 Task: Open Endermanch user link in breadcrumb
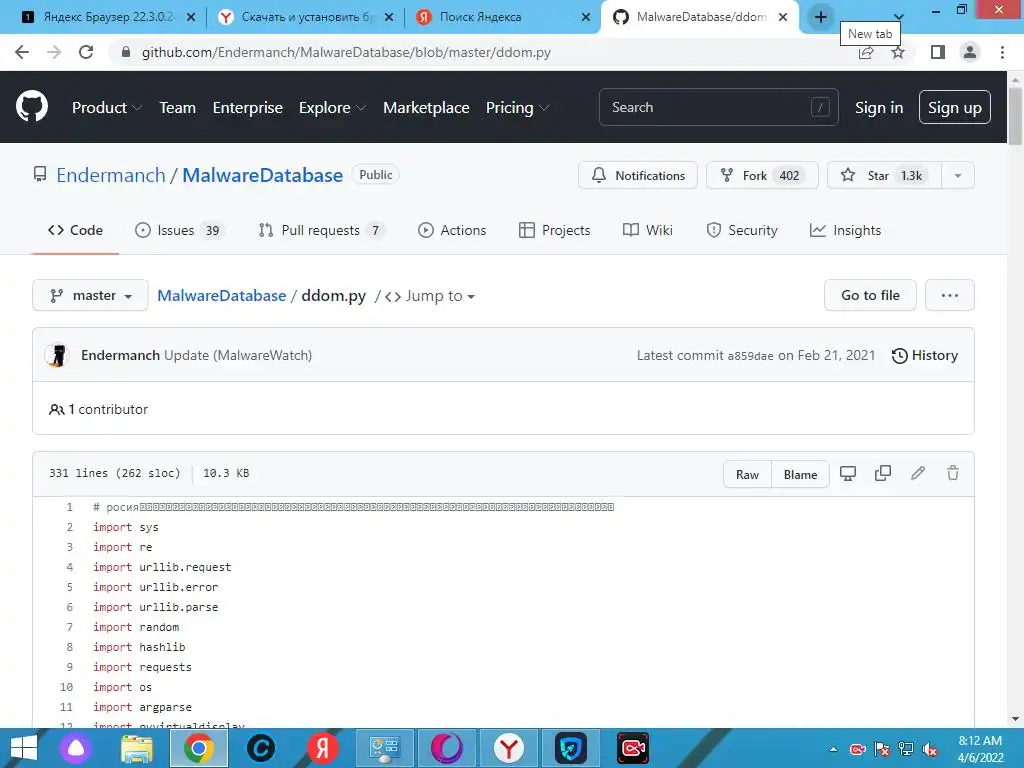(x=111, y=175)
